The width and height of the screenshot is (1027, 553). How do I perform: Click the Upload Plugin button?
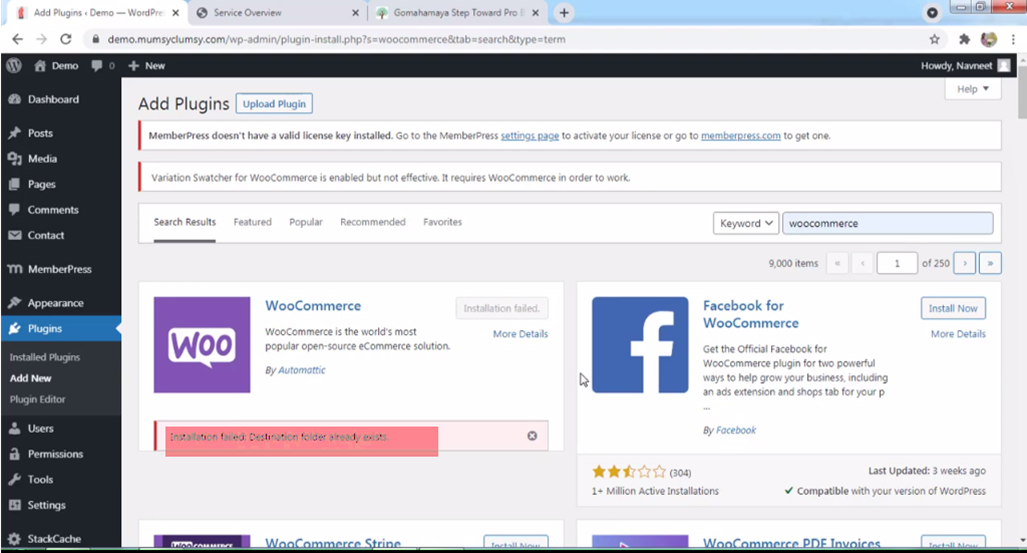pos(274,104)
